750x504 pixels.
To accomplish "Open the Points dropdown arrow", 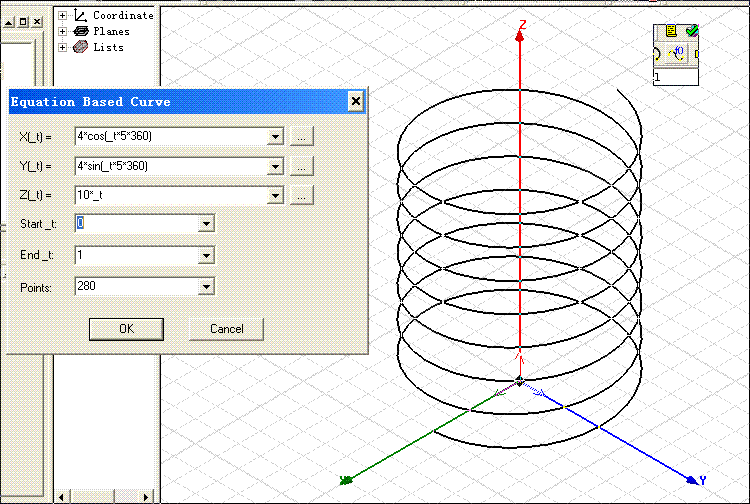I will (206, 287).
